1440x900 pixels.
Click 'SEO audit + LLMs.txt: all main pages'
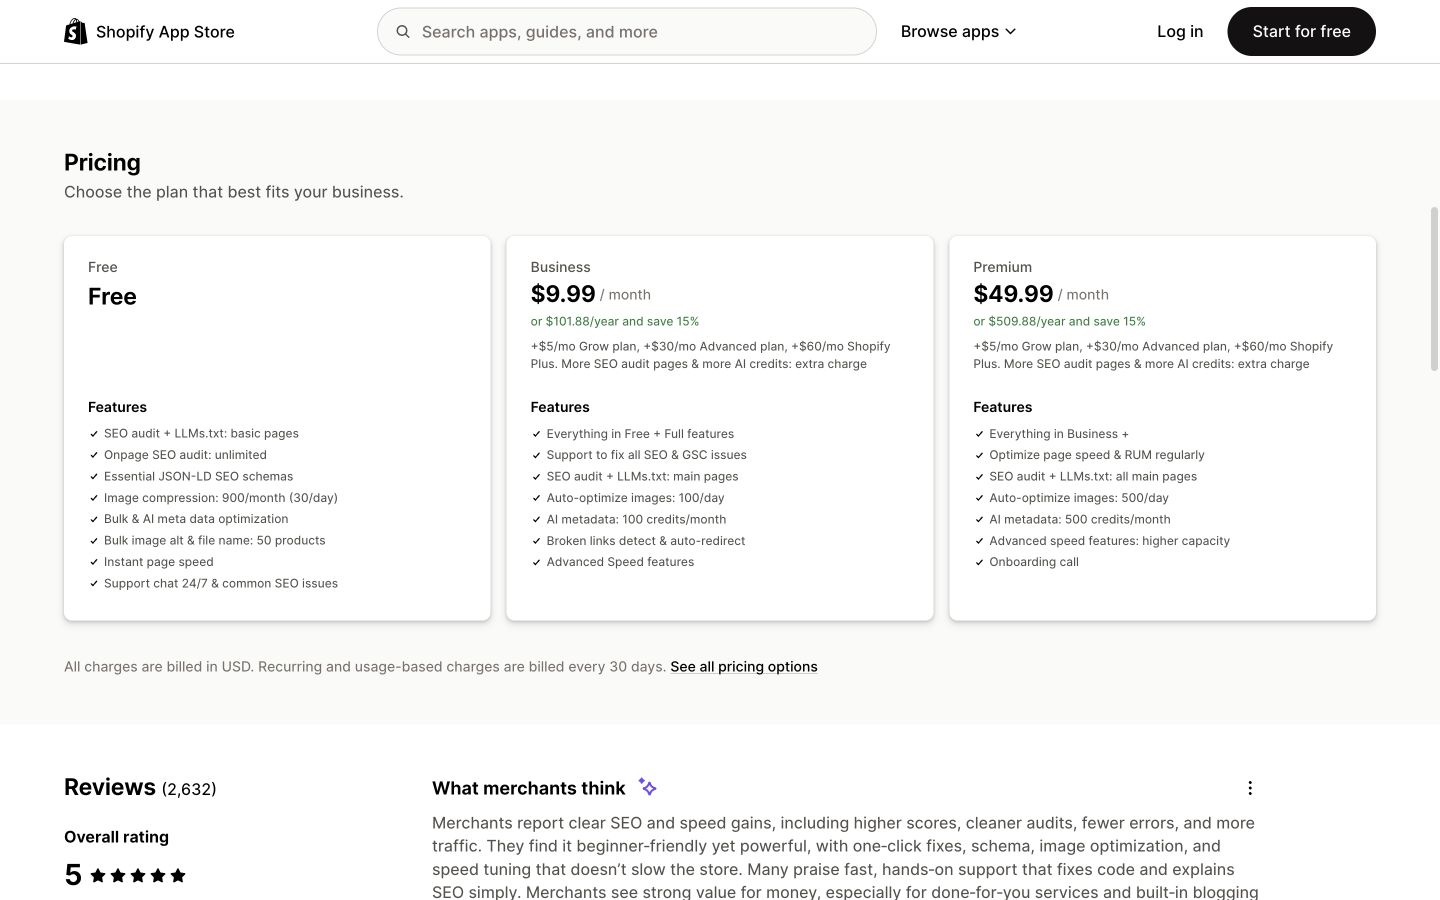[1093, 477]
